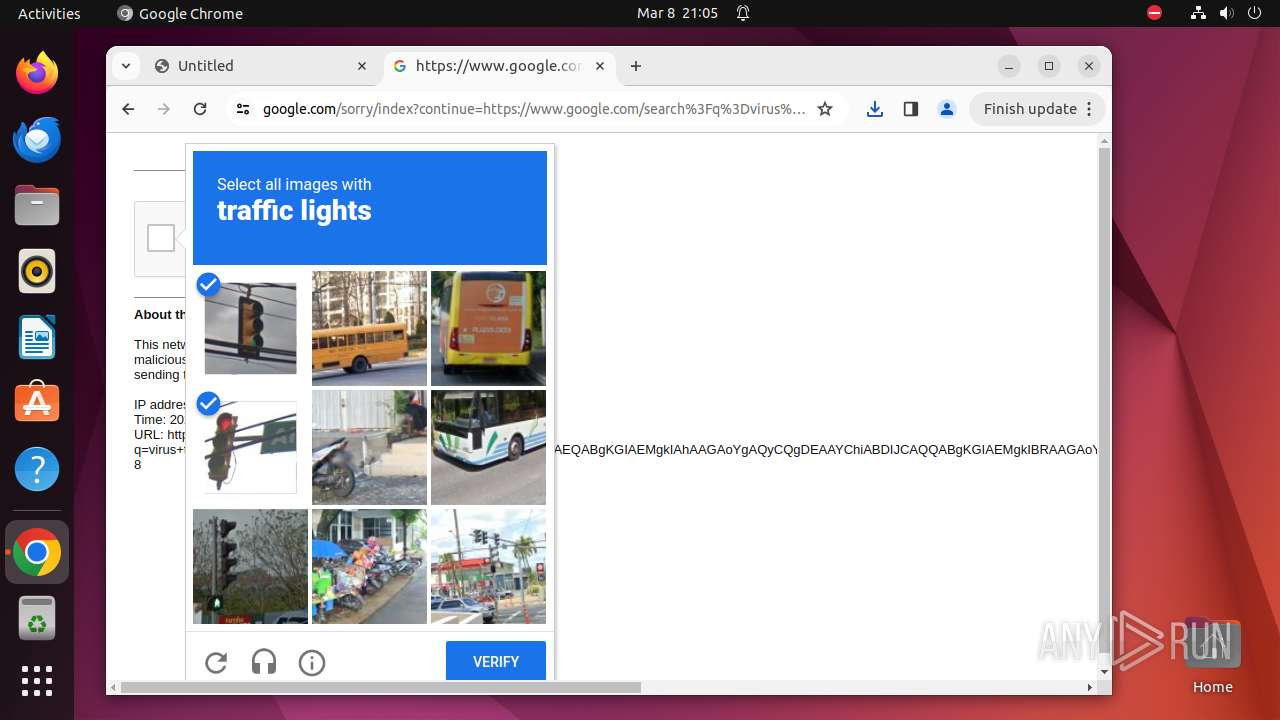Deselect the red traffic light tile with checkmark
Image resolution: width=1280 pixels, height=720 pixels.
[x=250, y=447]
